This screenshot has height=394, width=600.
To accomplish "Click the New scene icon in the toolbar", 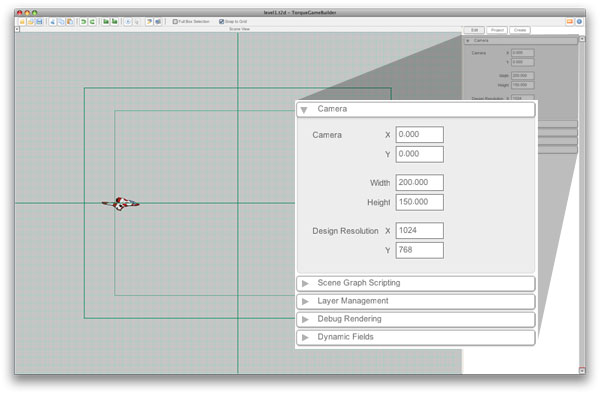I will (22, 22).
